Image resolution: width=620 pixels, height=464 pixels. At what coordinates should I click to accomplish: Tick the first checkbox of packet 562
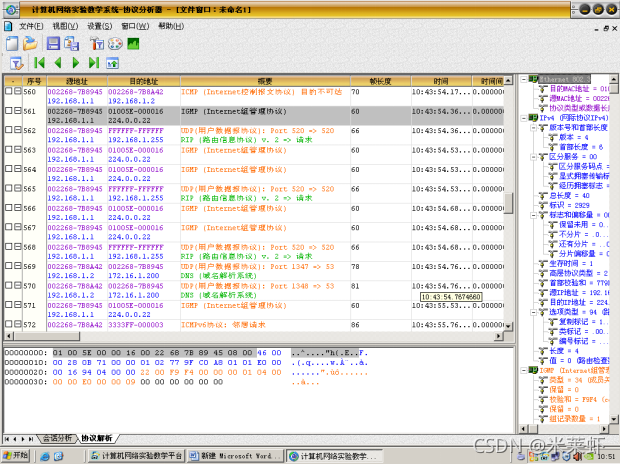click(9, 130)
